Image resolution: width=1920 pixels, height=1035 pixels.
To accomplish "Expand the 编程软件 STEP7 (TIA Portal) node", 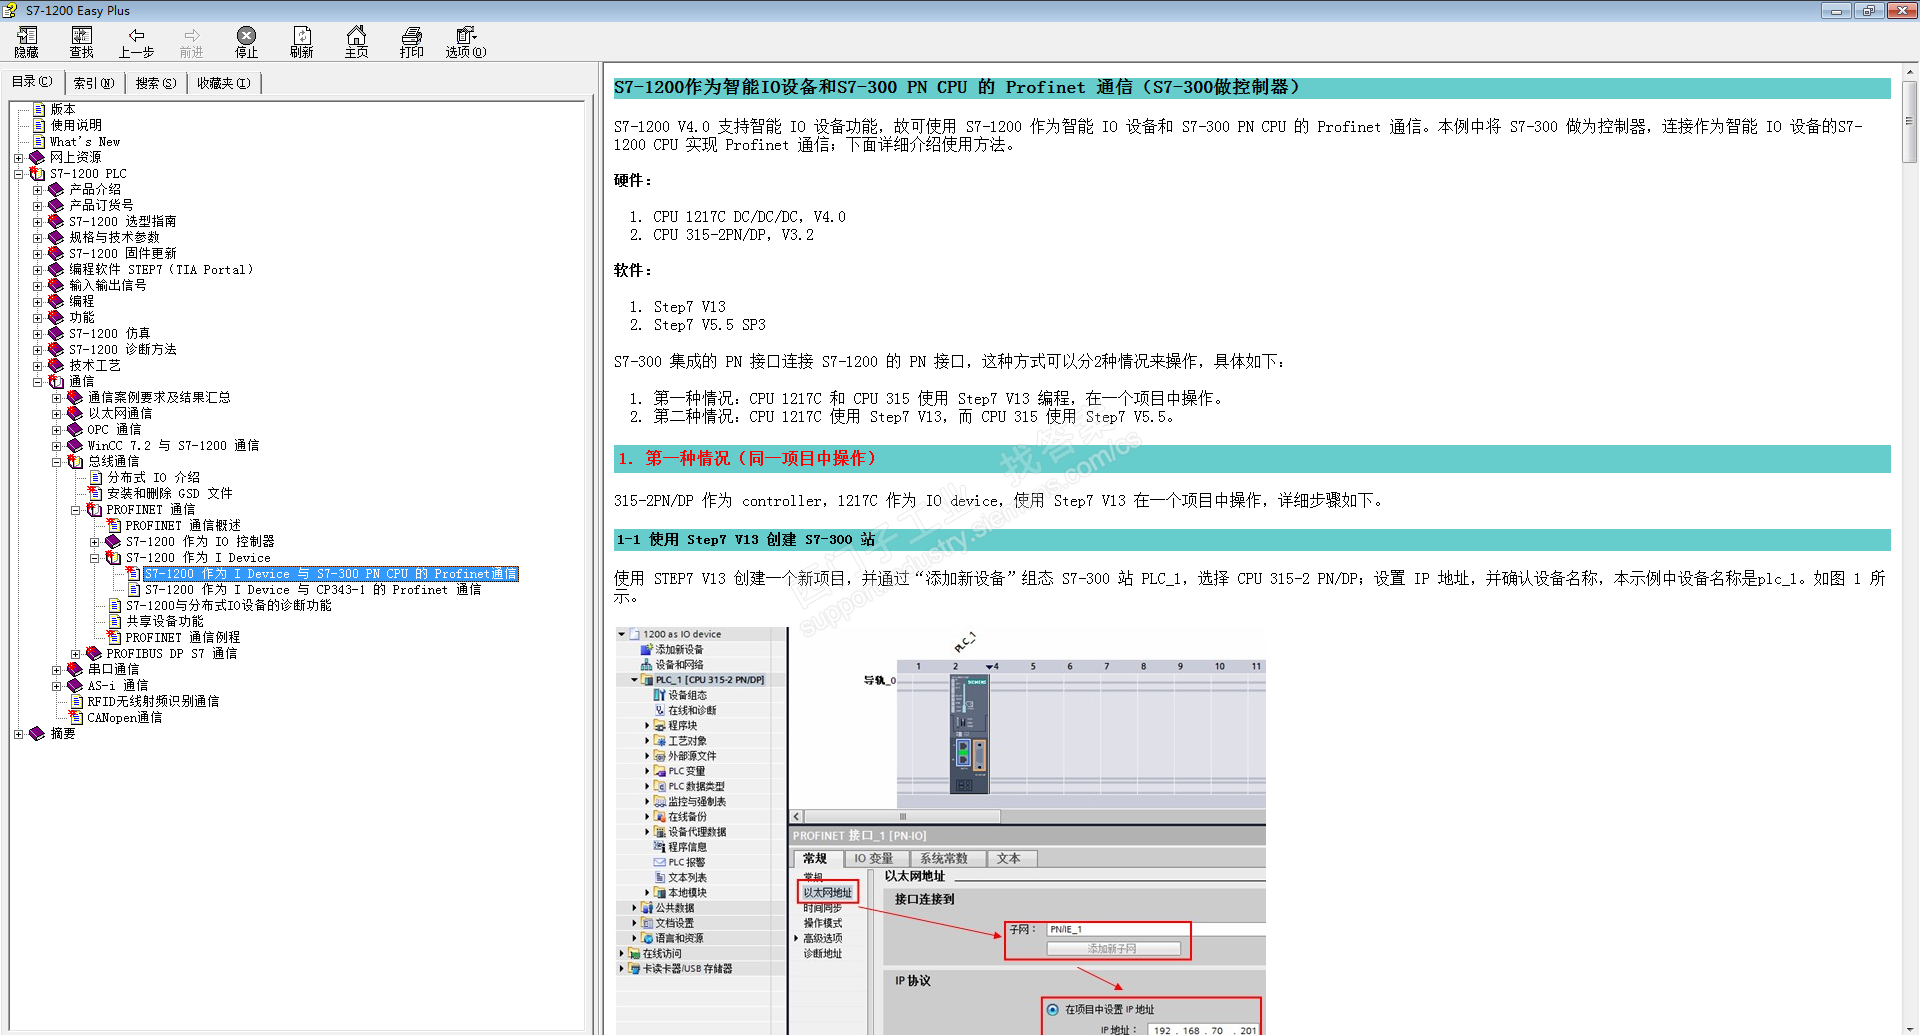I will [38, 270].
